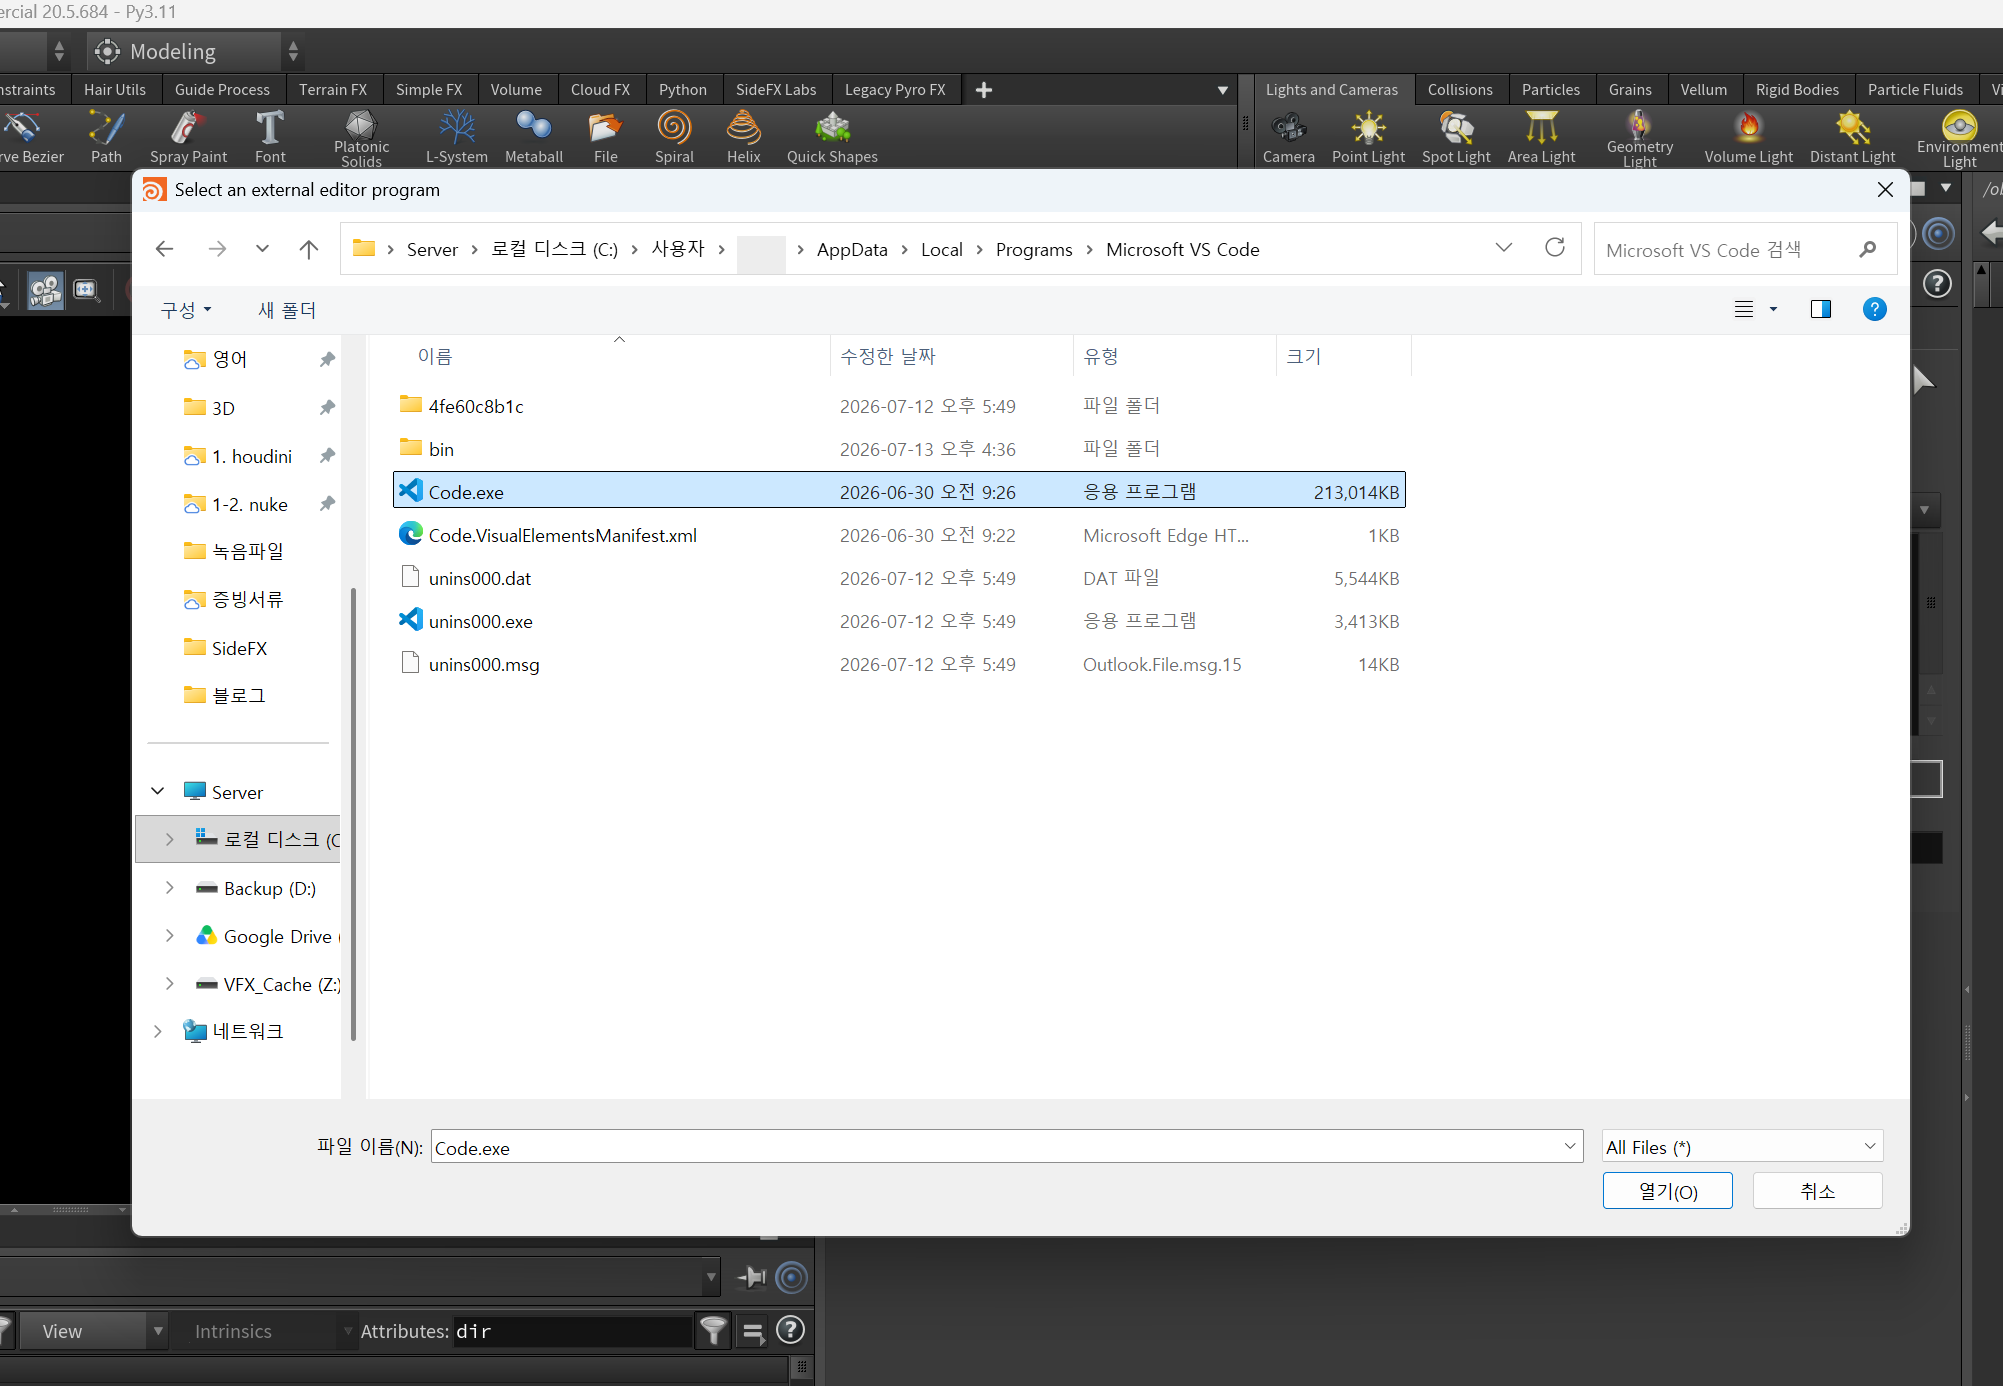Click AppData in the breadcrumb path

[x=852, y=249]
